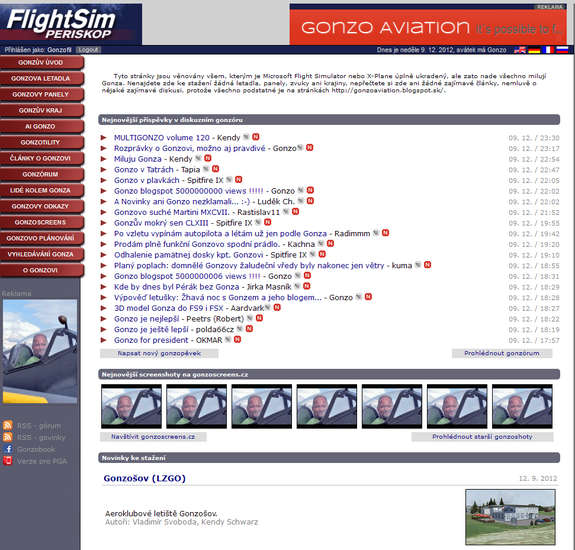Image resolution: width=575 pixels, height=550 pixels.
Task: Click Prohlédnout gonzórum button
Action: pyautogui.click(x=502, y=353)
